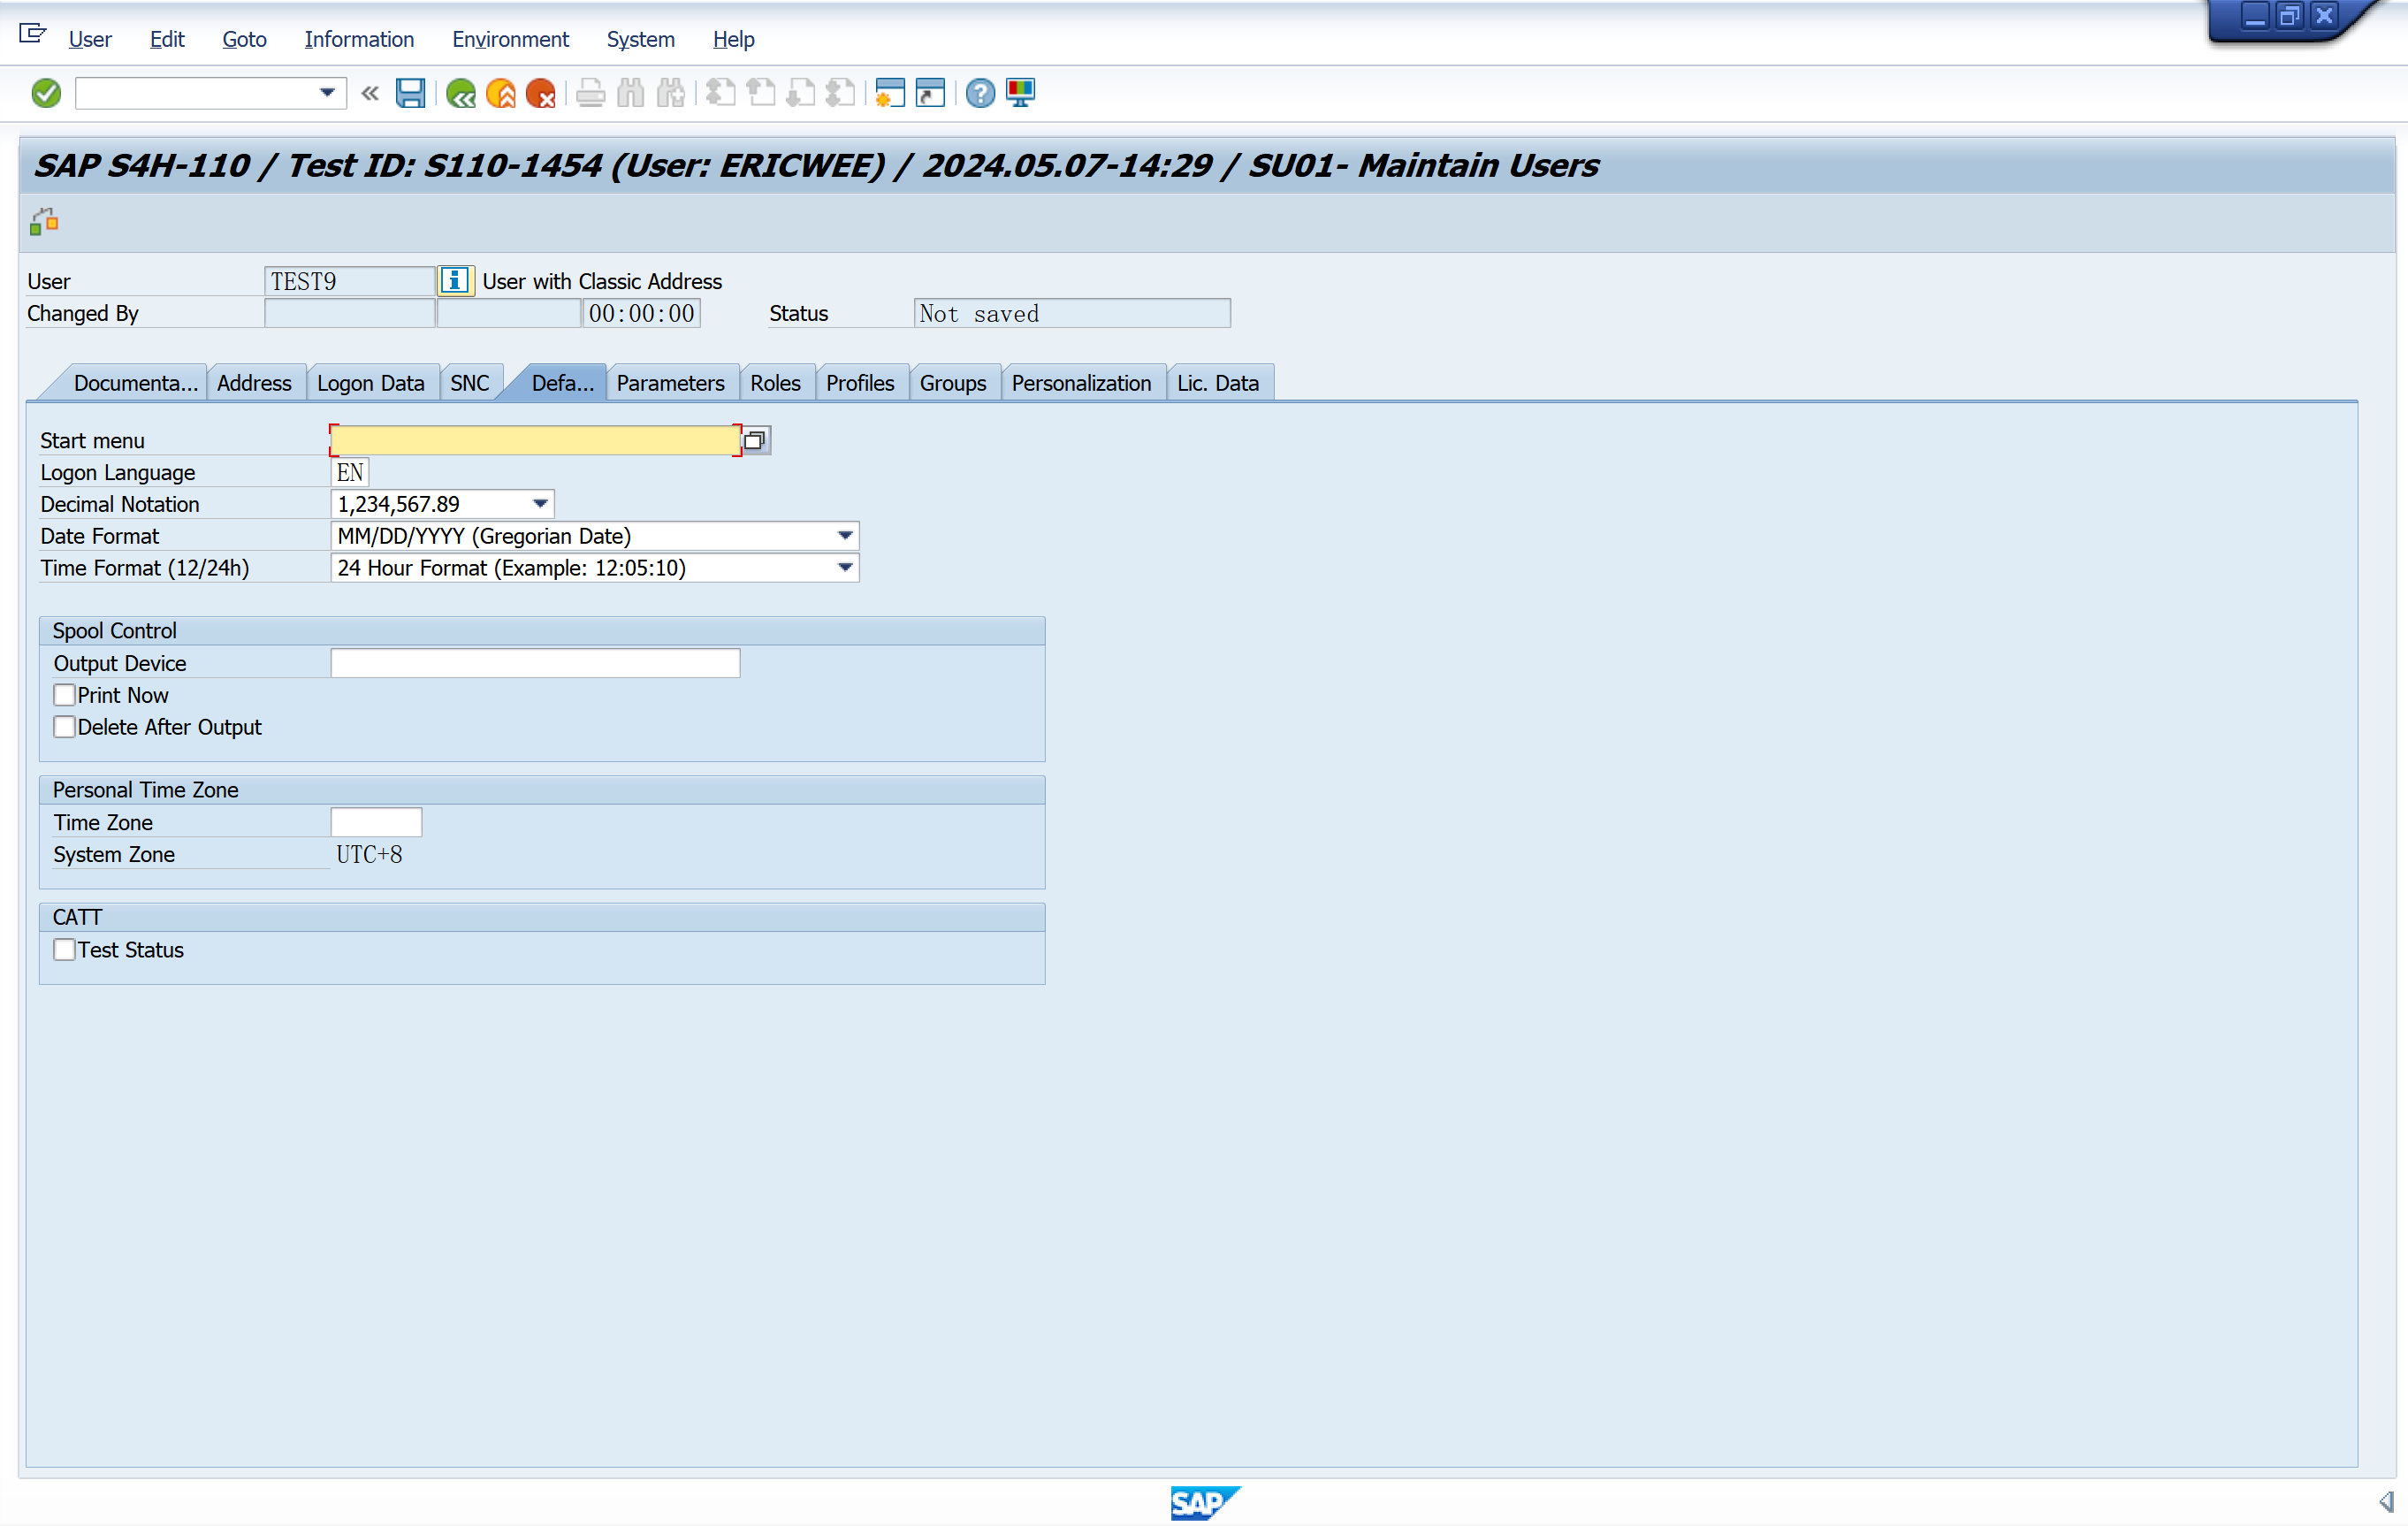This screenshot has height=1526, width=2408.
Task: Click the green Enter checkmark icon
Action: pyautogui.click(x=46, y=93)
